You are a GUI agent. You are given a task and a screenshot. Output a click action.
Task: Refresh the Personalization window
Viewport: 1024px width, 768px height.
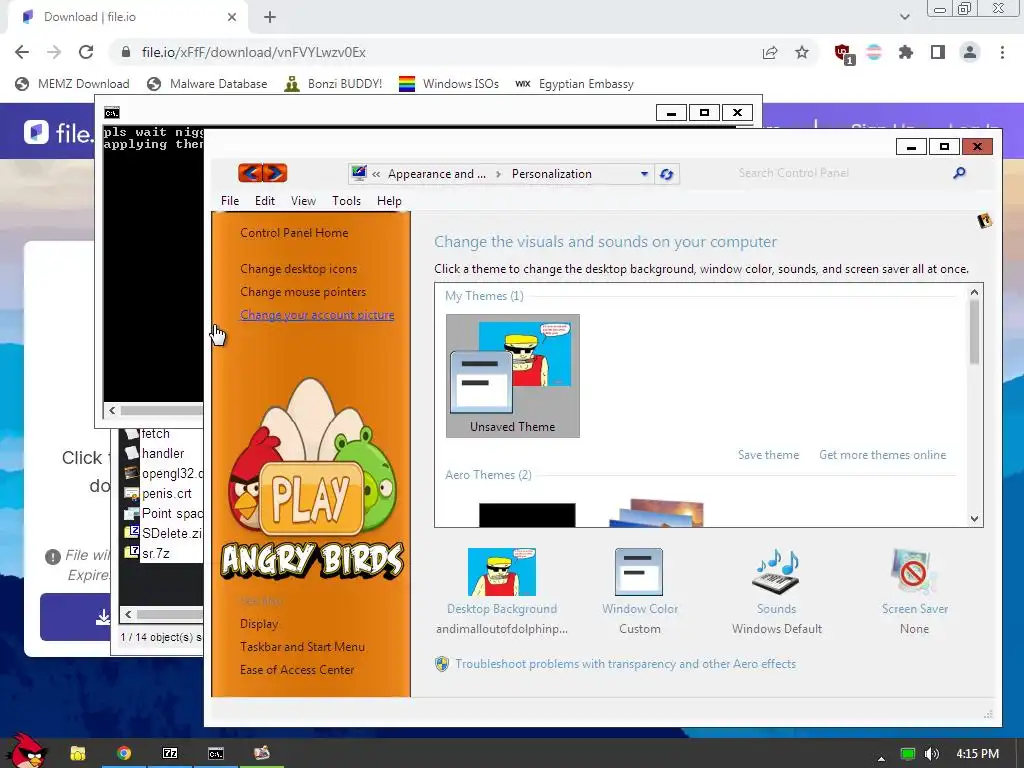pyautogui.click(x=666, y=174)
